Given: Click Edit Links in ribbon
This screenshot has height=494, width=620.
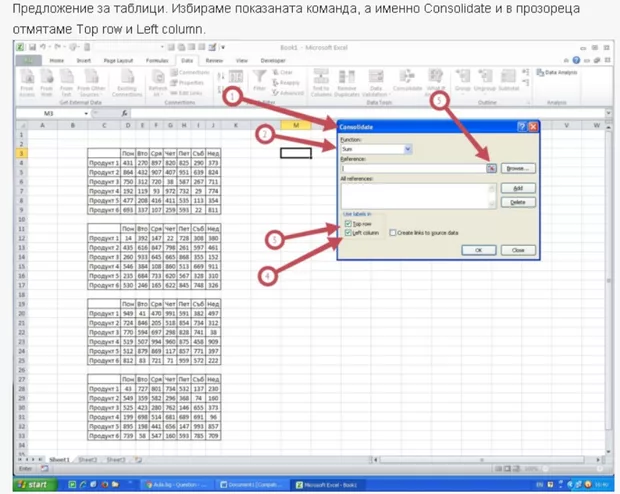Looking at the screenshot, I should click(186, 93).
